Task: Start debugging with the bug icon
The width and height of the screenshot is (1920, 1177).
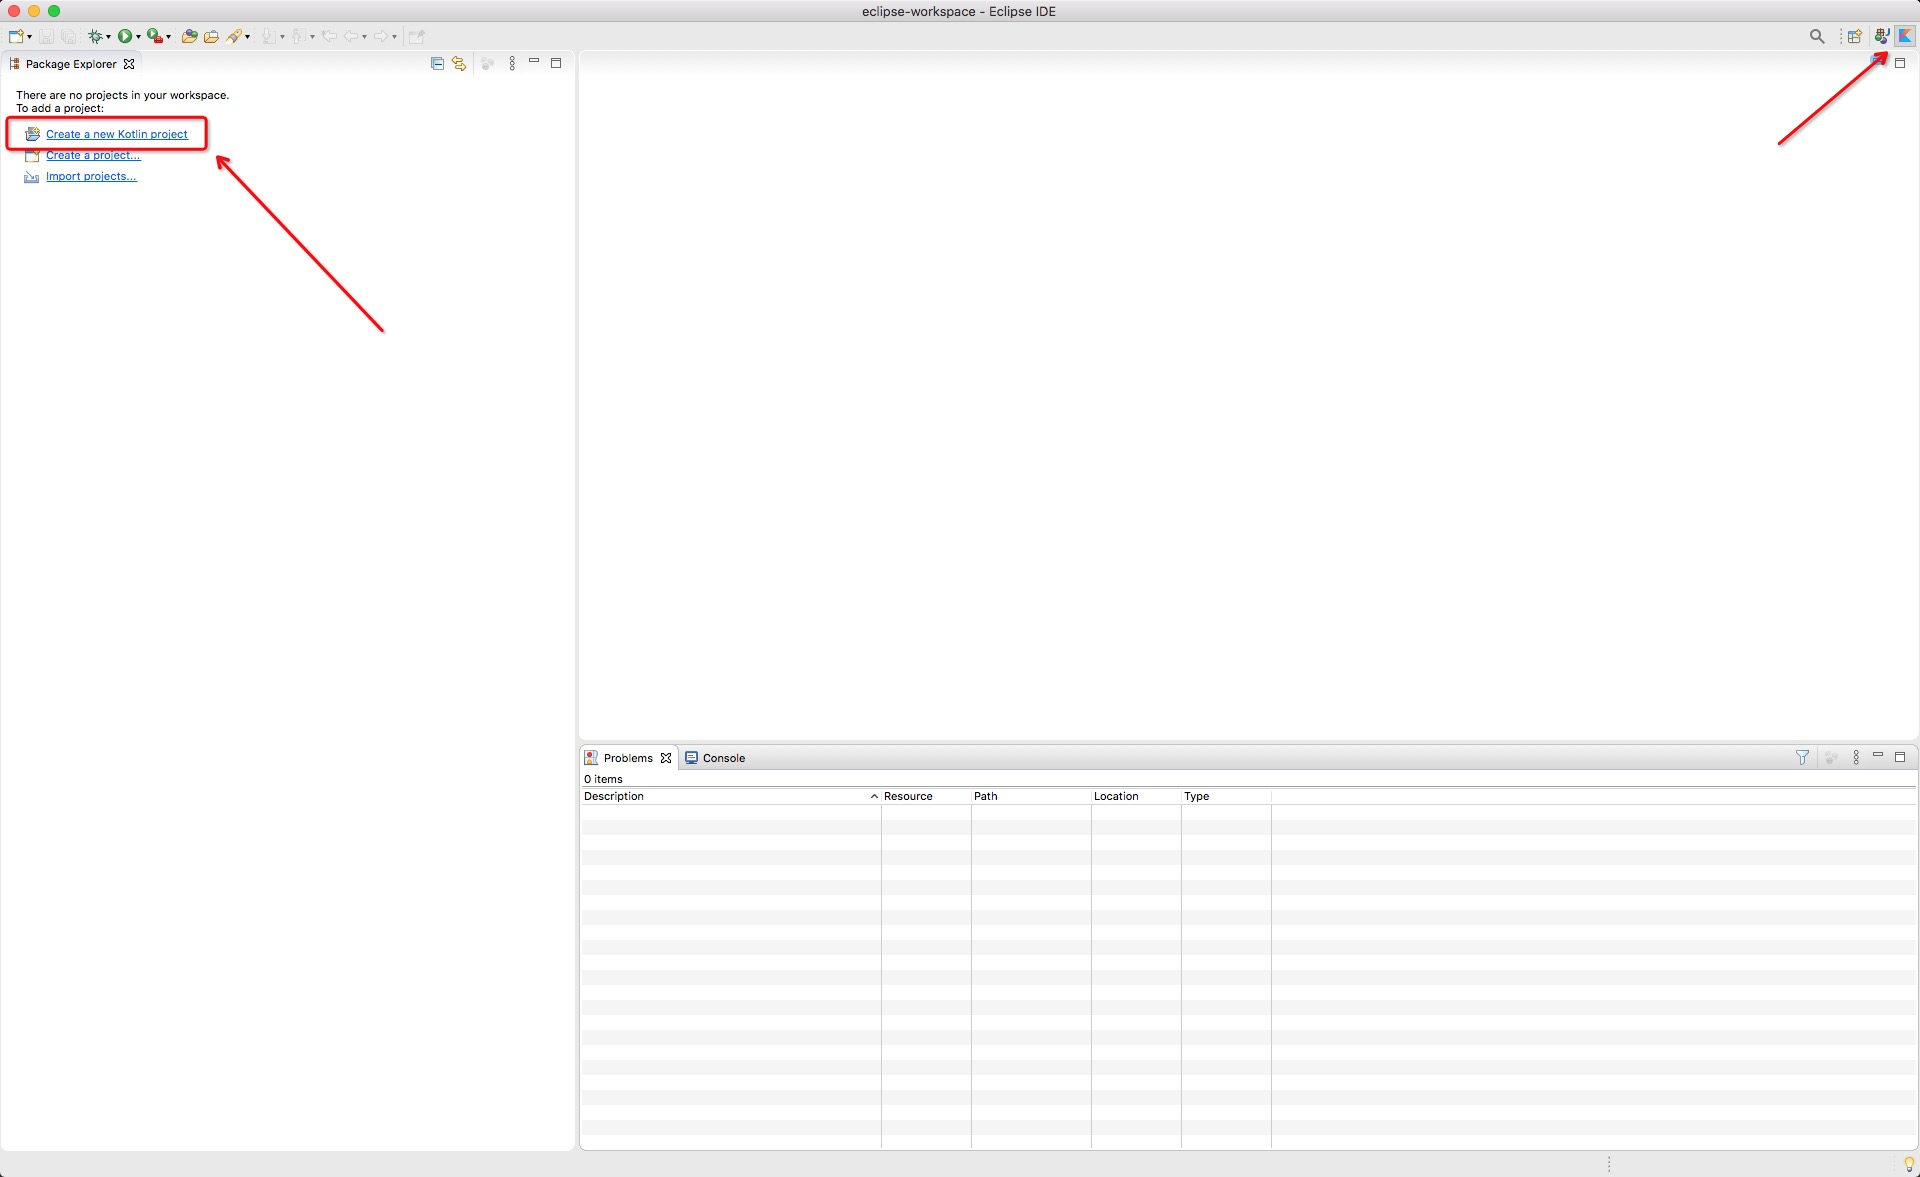Action: (x=95, y=36)
